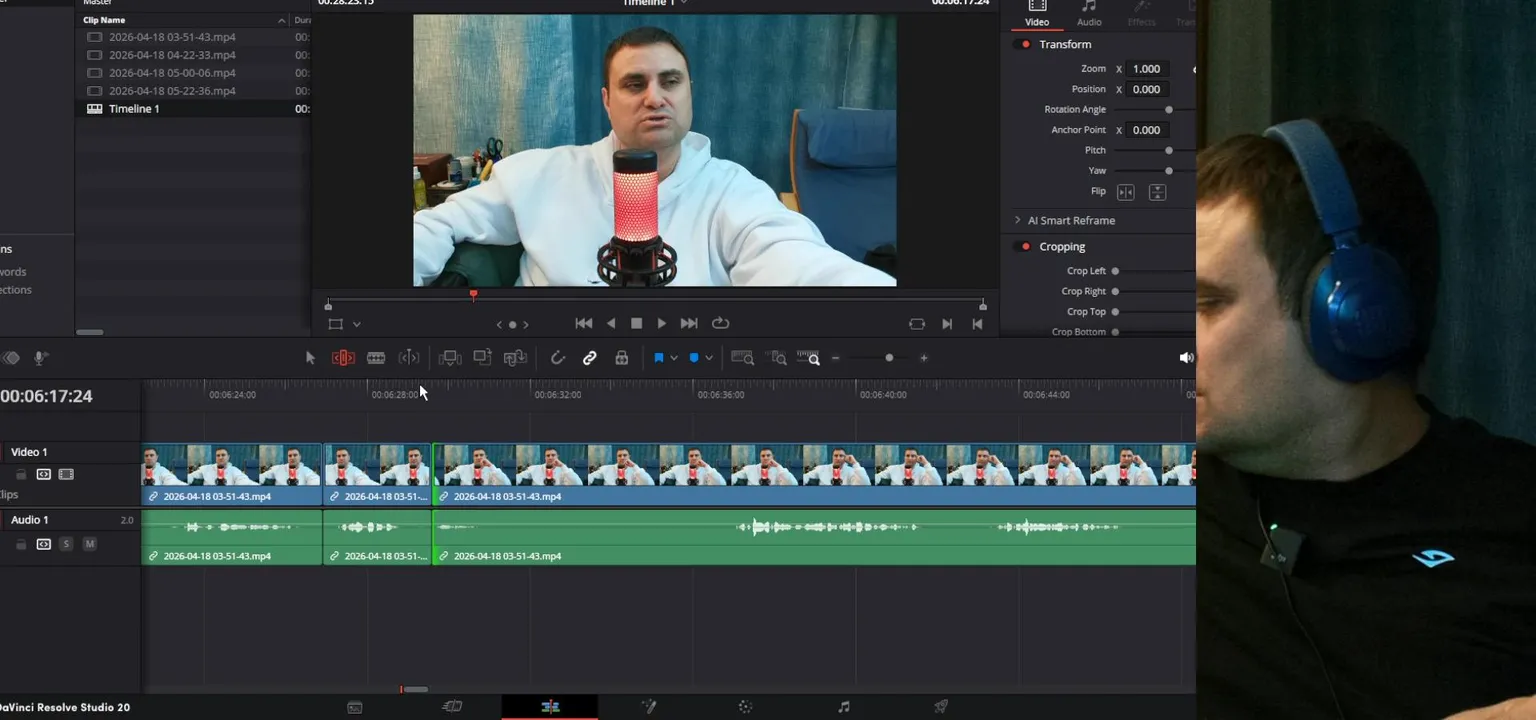The width and height of the screenshot is (1536, 720).
Task: Toggle the Cropping section enable switch
Action: point(1023,246)
